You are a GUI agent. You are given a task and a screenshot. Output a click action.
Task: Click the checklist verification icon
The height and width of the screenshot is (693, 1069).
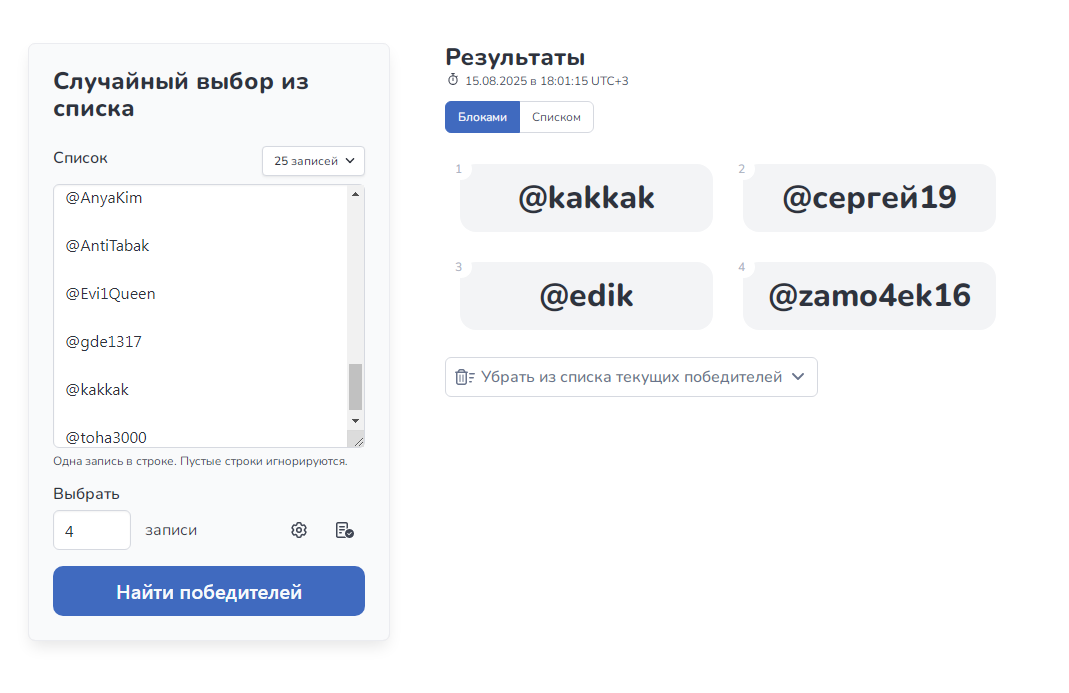tap(344, 530)
